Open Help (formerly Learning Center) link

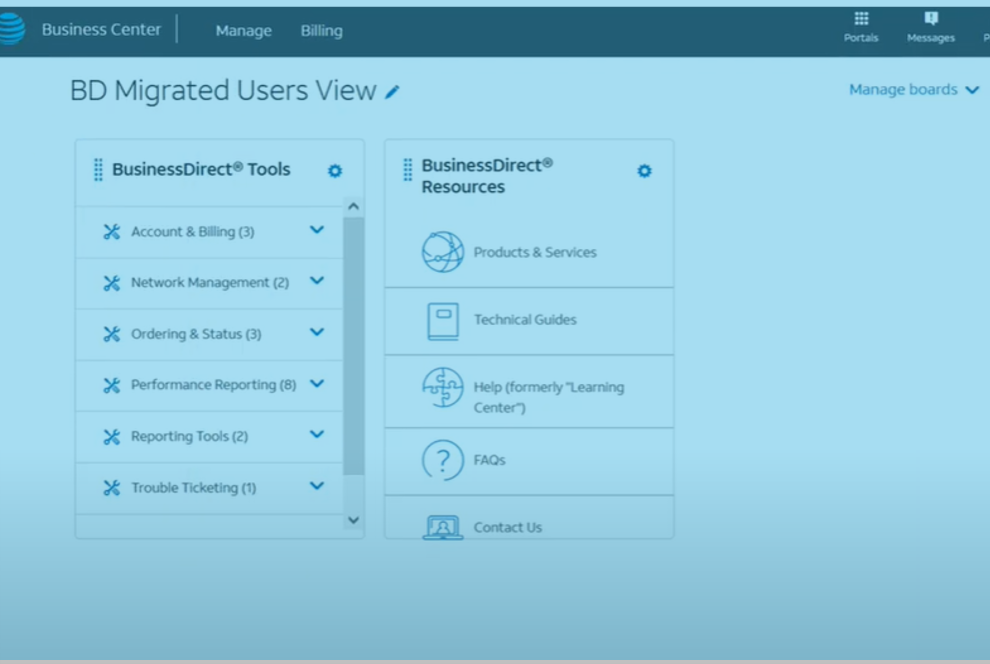[549, 397]
